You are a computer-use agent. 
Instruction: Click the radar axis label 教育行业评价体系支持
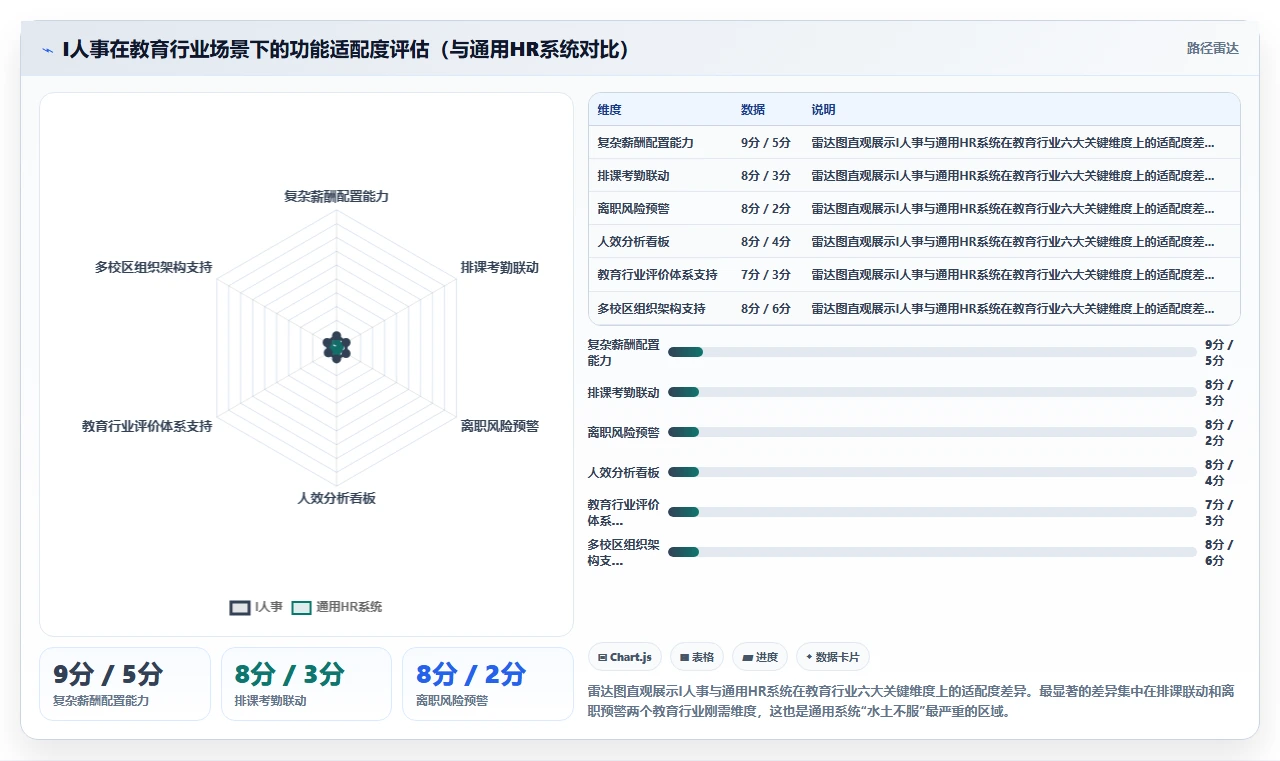[x=147, y=426]
